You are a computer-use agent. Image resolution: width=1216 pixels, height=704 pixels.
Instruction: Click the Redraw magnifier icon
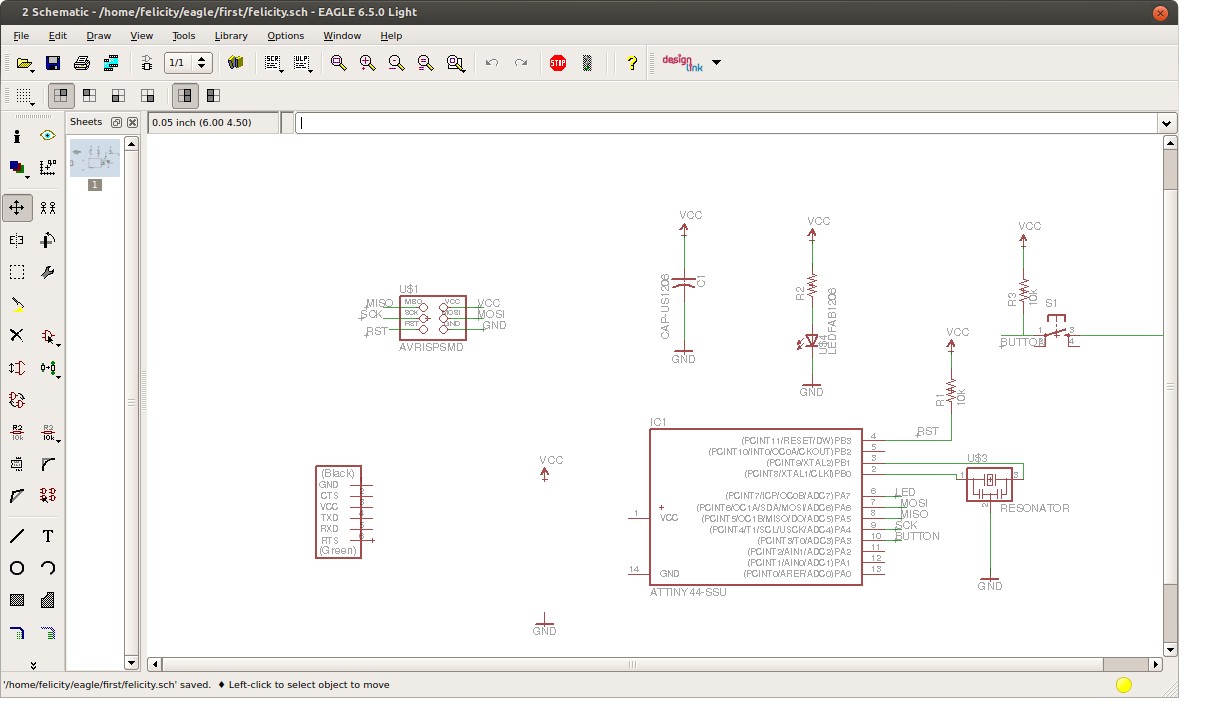(425, 63)
